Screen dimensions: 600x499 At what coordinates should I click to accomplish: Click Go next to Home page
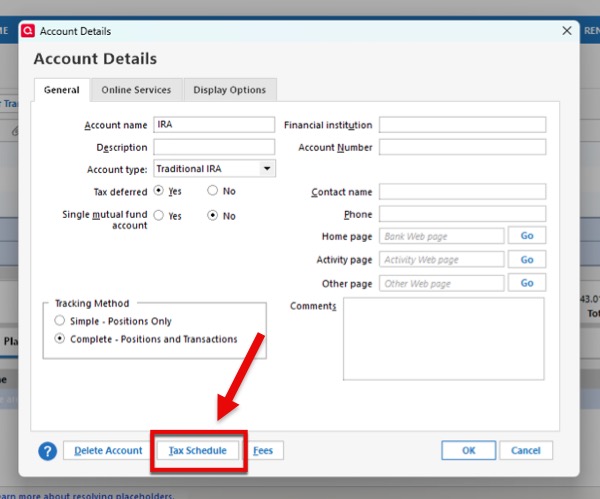point(527,235)
